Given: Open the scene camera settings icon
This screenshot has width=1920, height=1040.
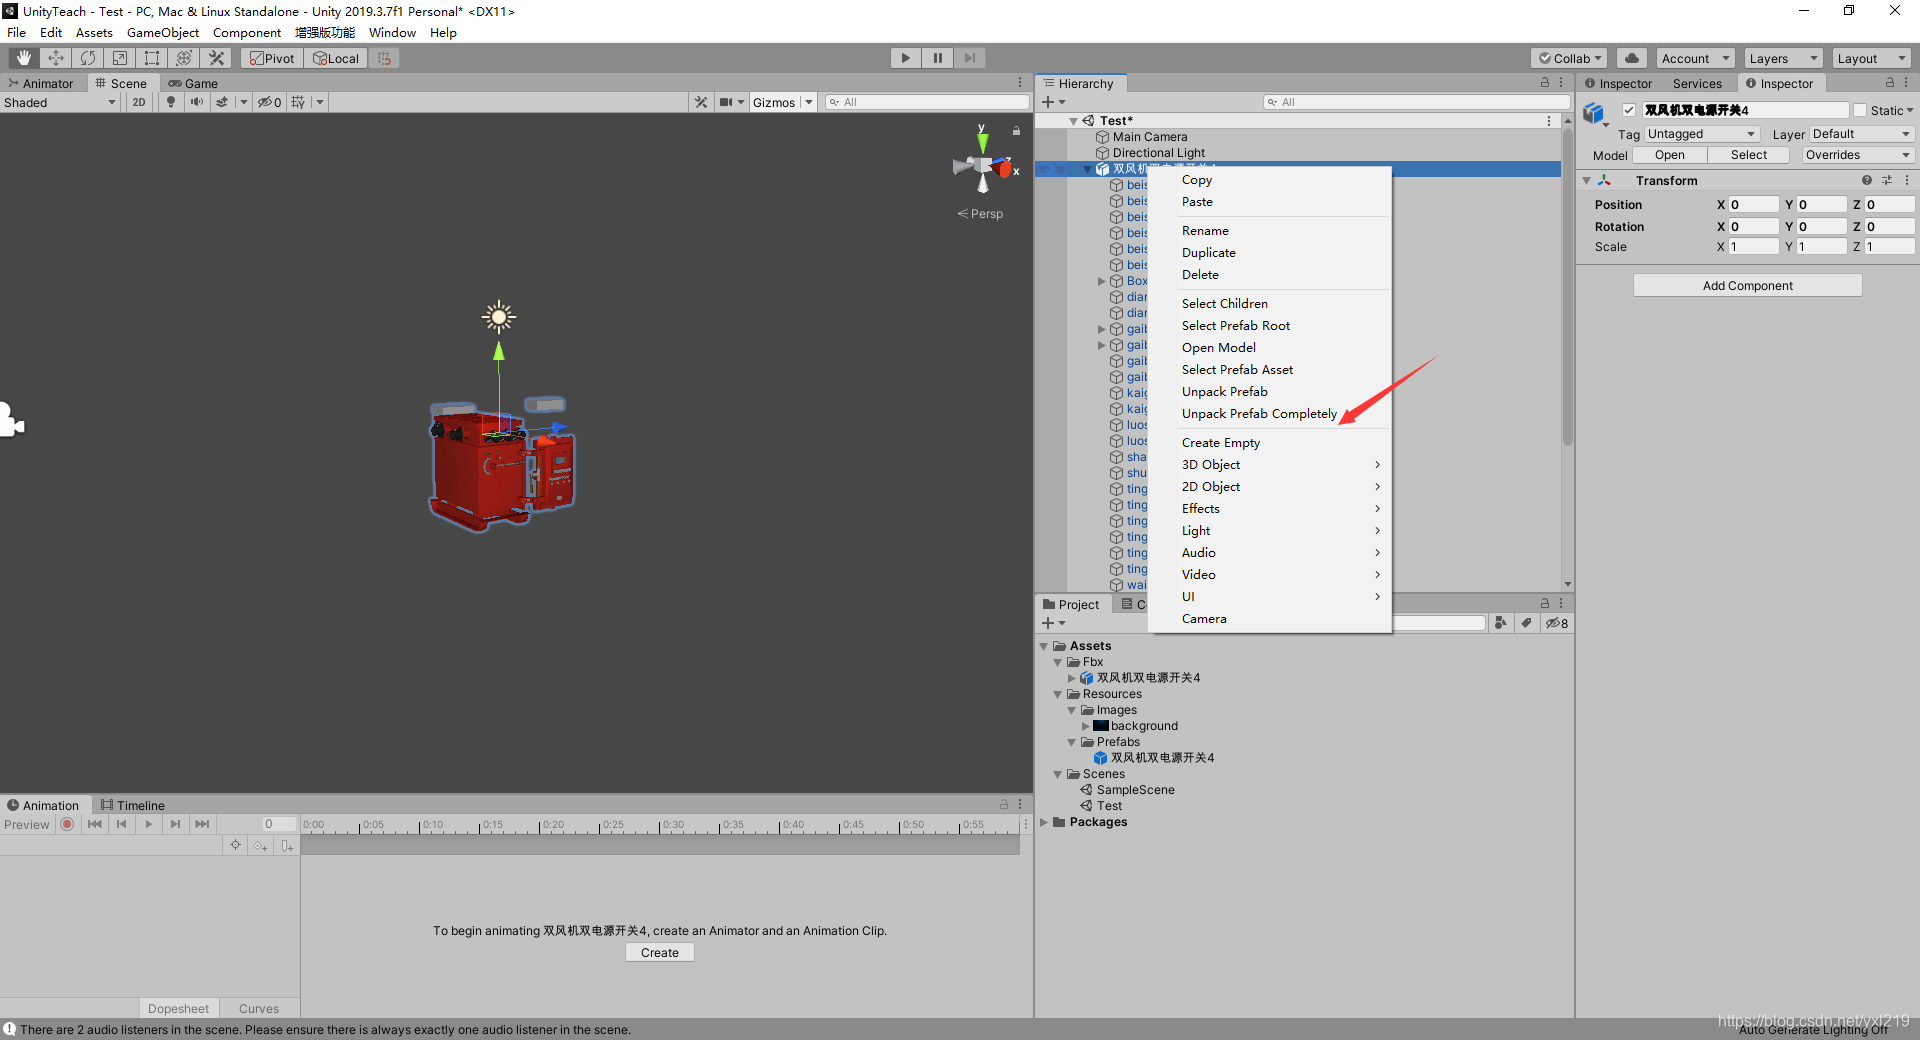Looking at the screenshot, I should [726, 102].
